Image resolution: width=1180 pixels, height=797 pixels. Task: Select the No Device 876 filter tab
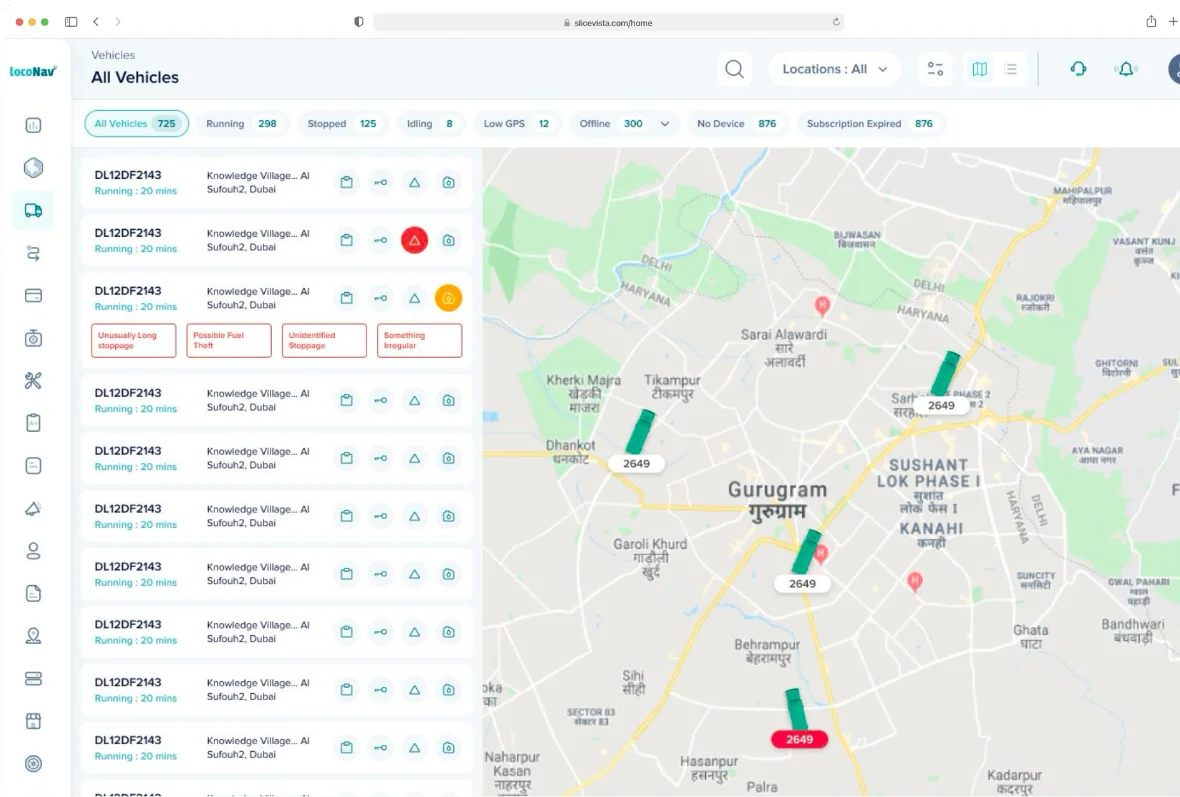[x=736, y=124]
